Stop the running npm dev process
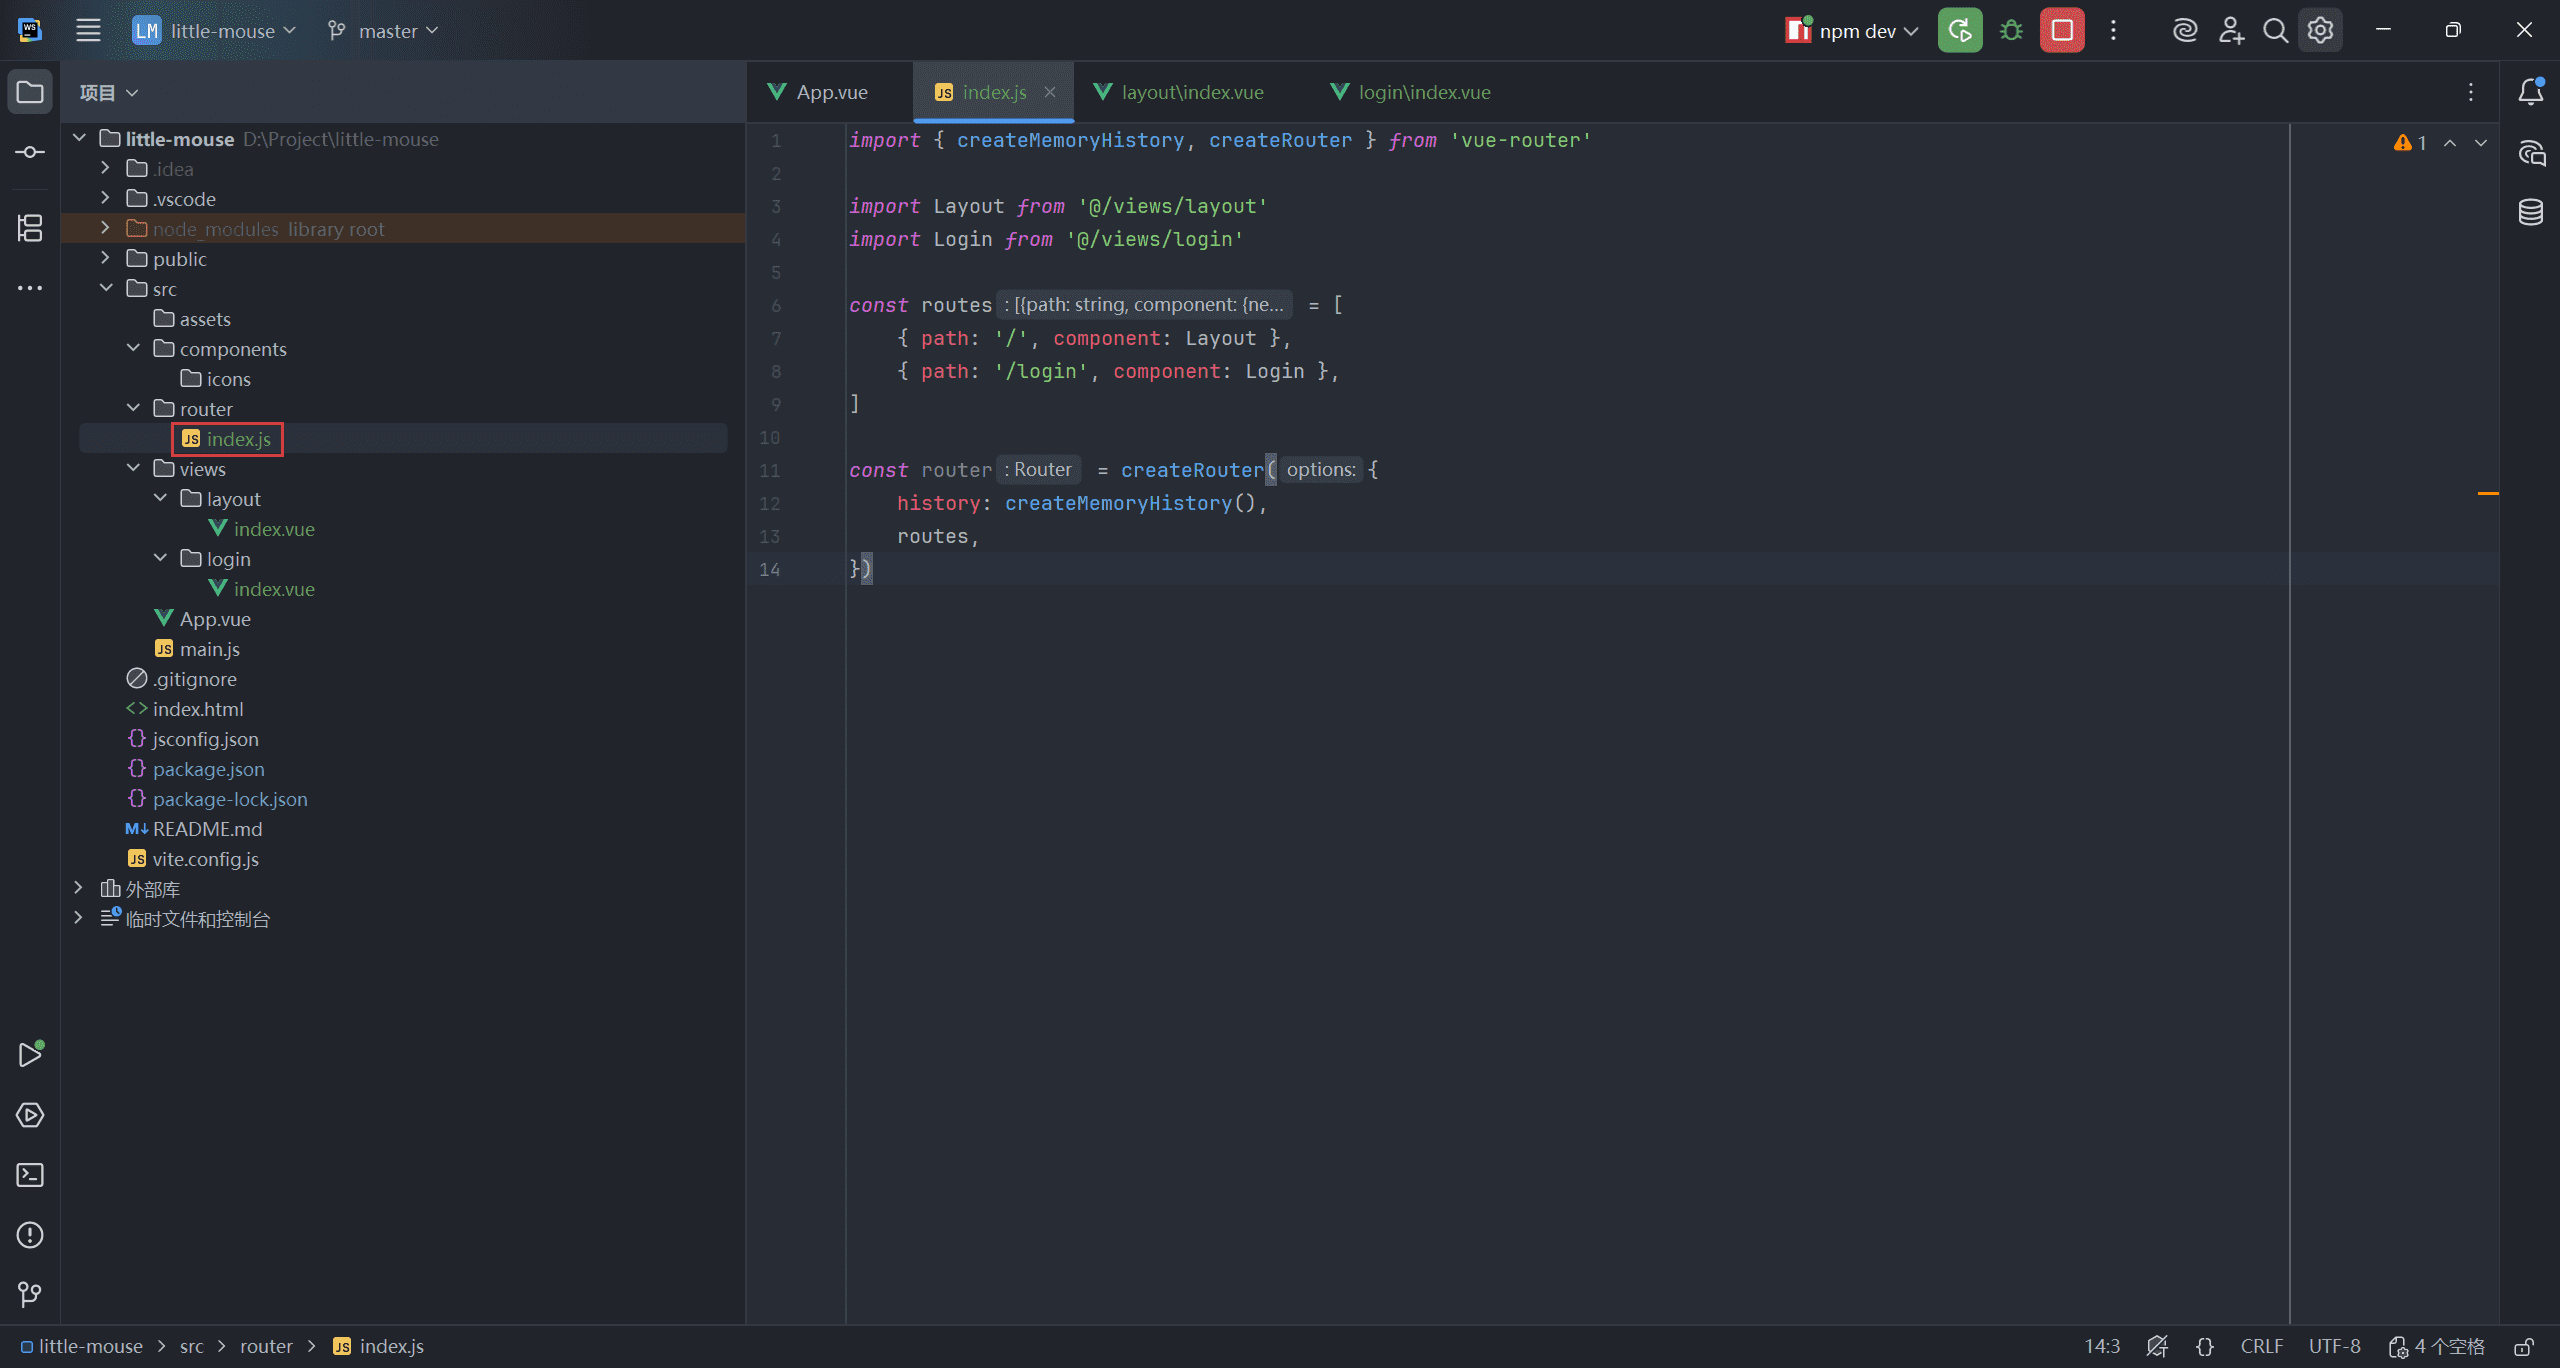 click(2062, 31)
